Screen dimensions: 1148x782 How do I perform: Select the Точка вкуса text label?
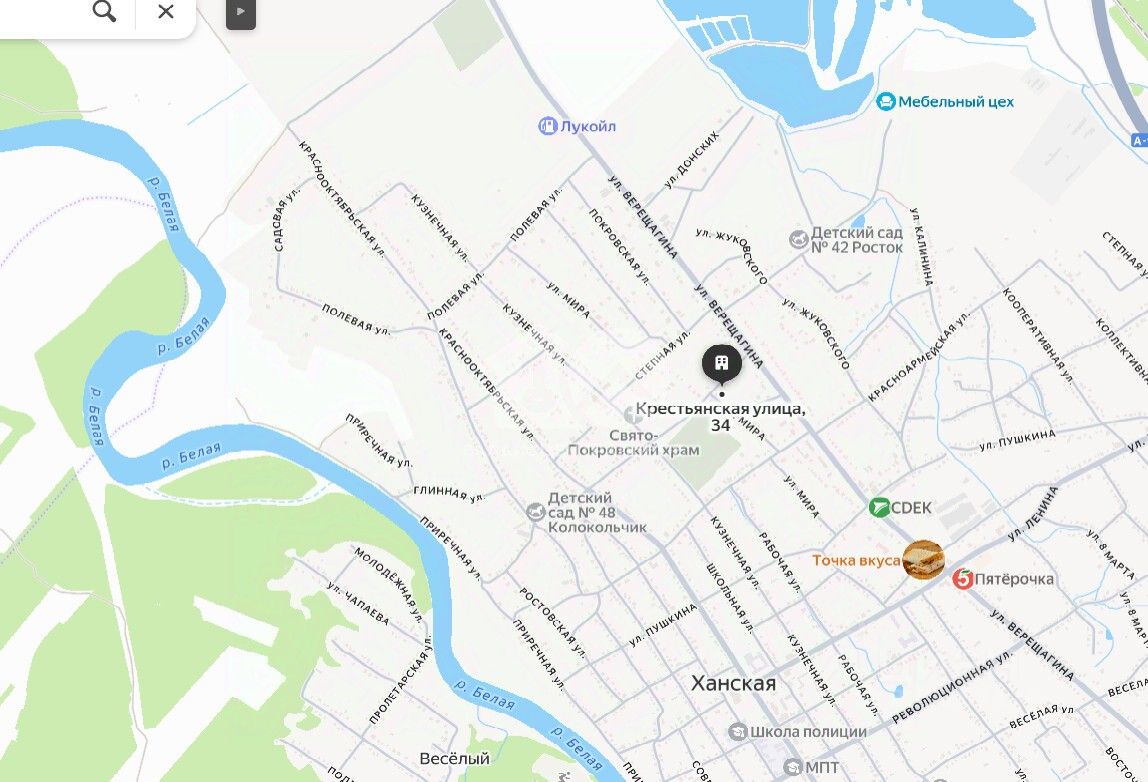(x=857, y=560)
